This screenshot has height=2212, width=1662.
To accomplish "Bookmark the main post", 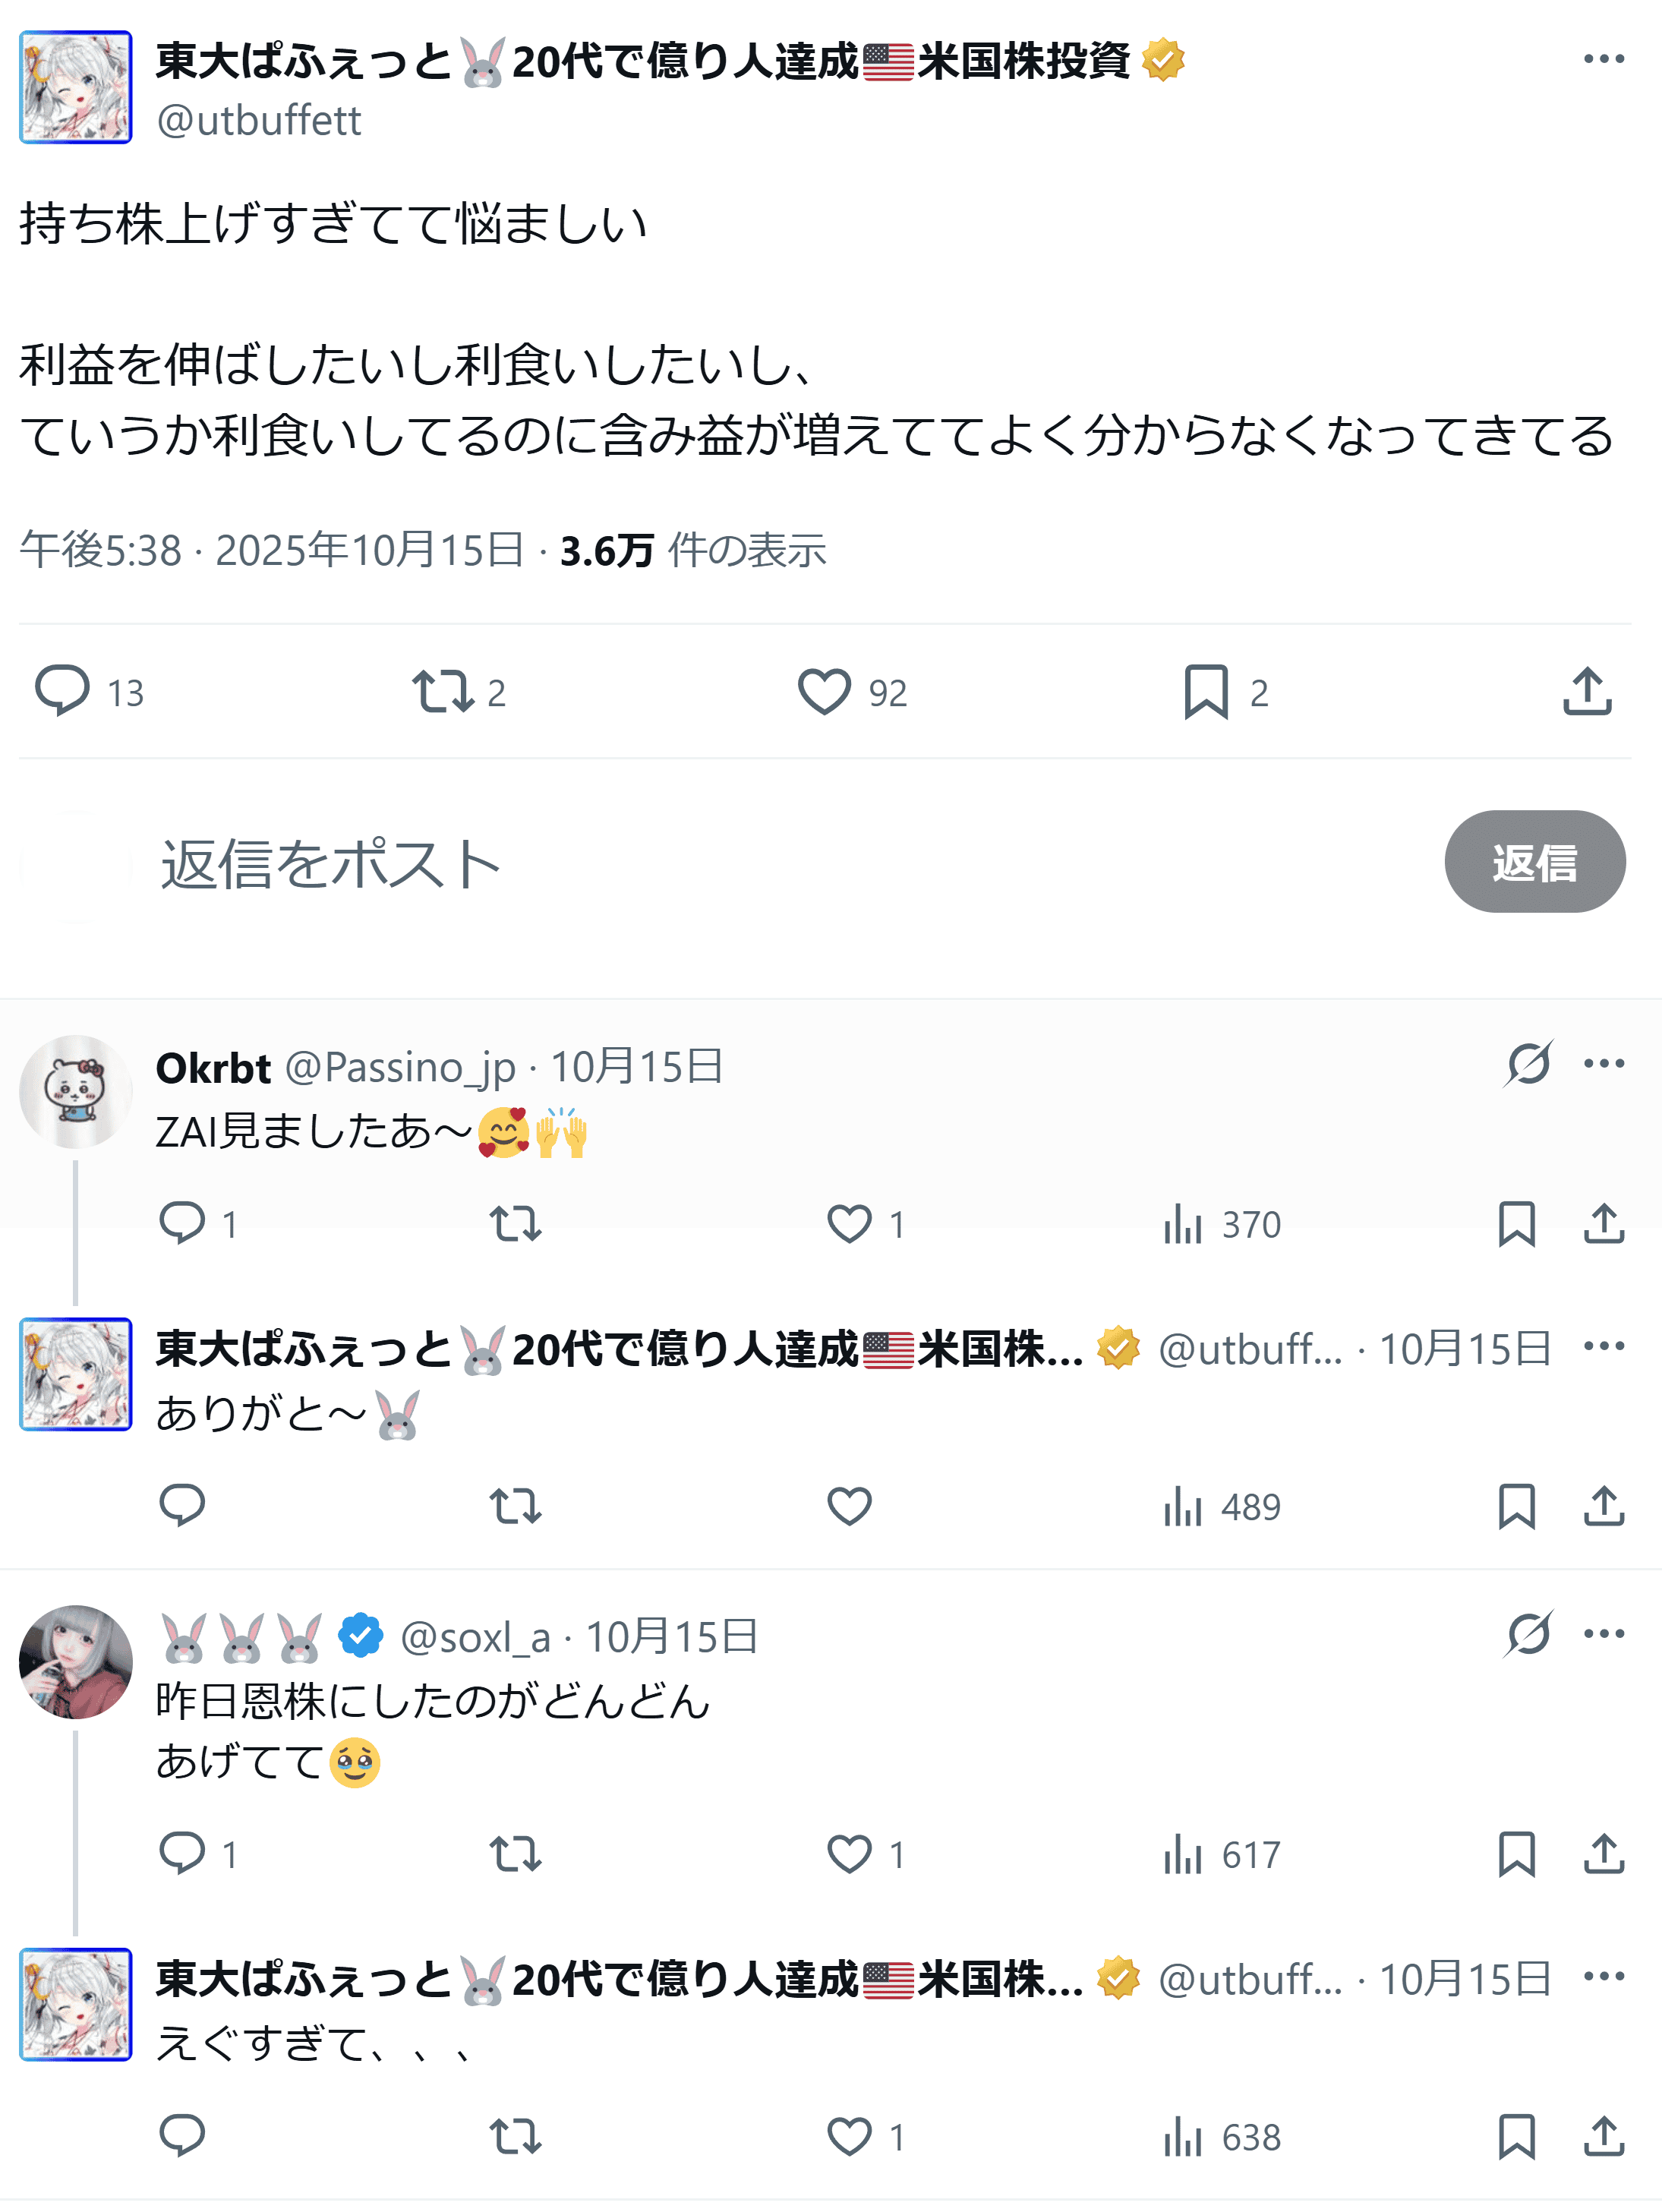I will tap(1206, 692).
